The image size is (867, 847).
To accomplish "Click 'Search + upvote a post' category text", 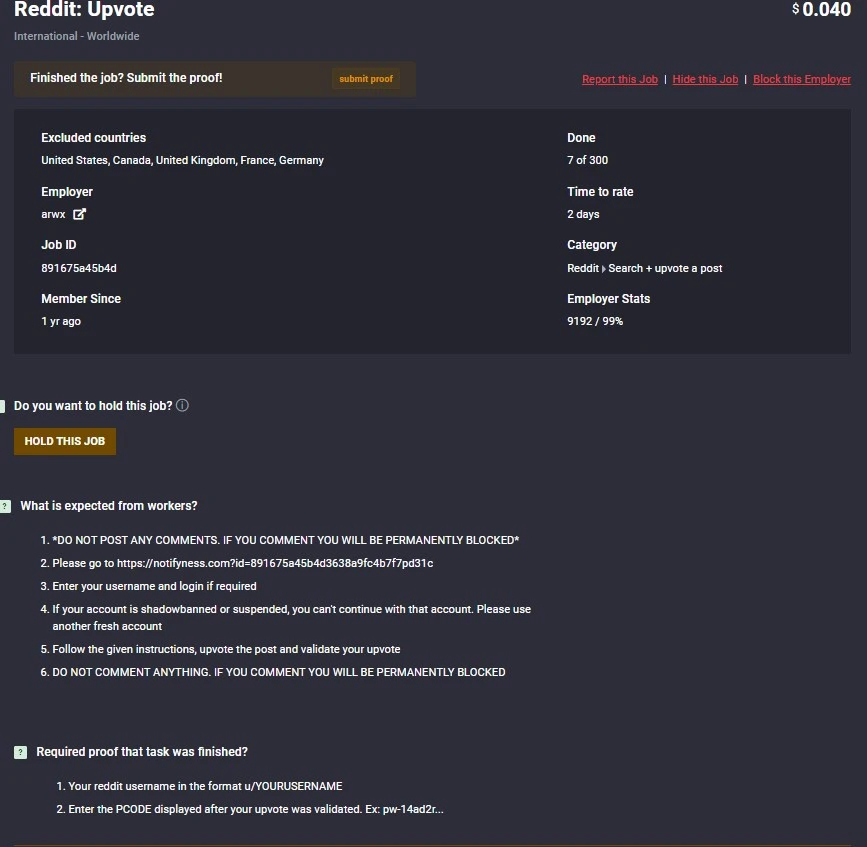I will click(665, 268).
